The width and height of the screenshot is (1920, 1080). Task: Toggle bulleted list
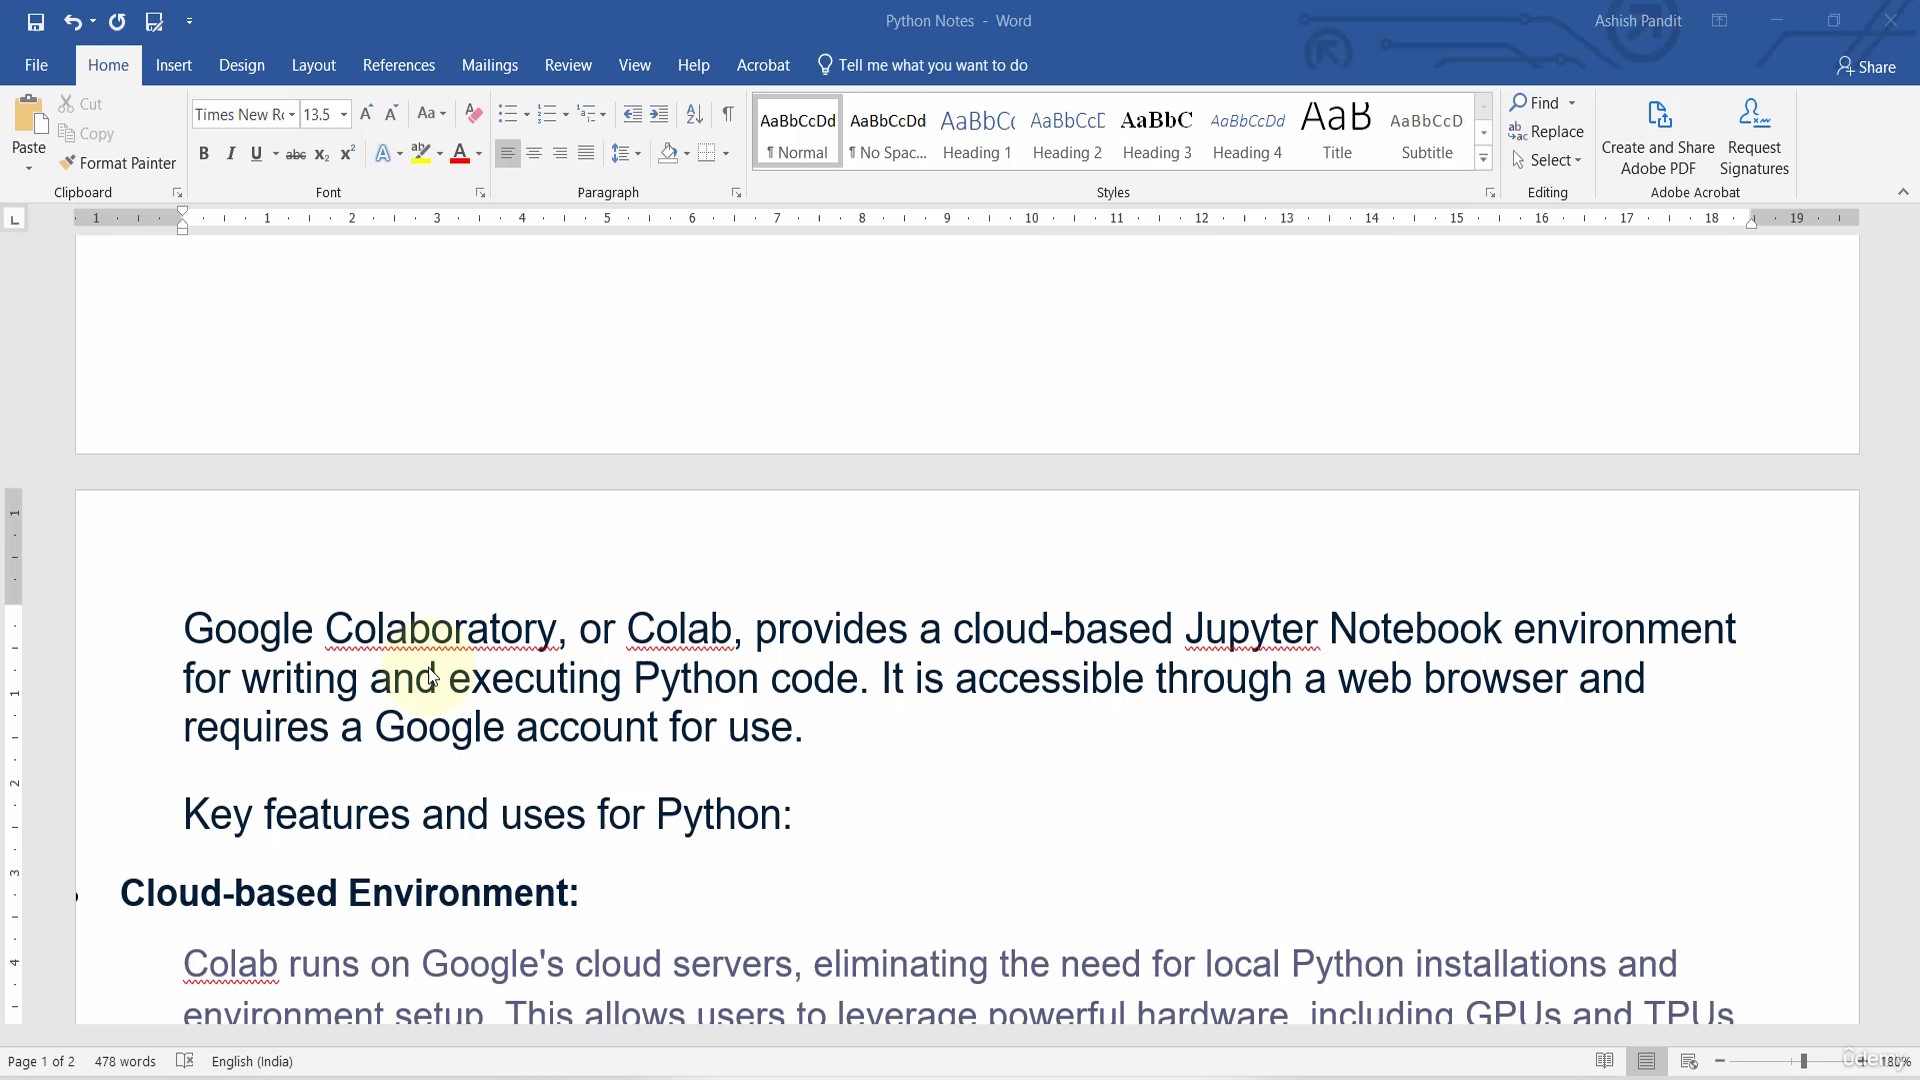point(508,114)
